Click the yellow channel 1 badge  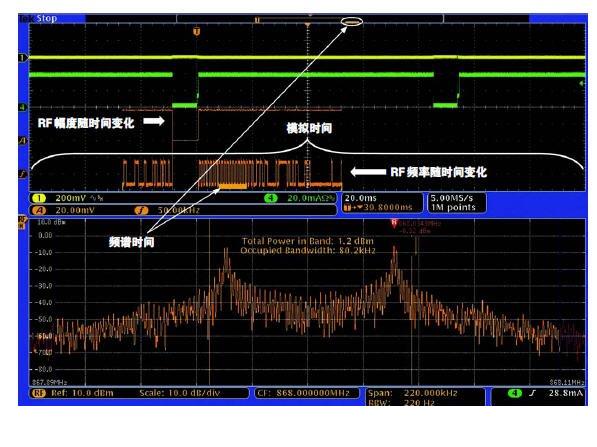coord(39,198)
